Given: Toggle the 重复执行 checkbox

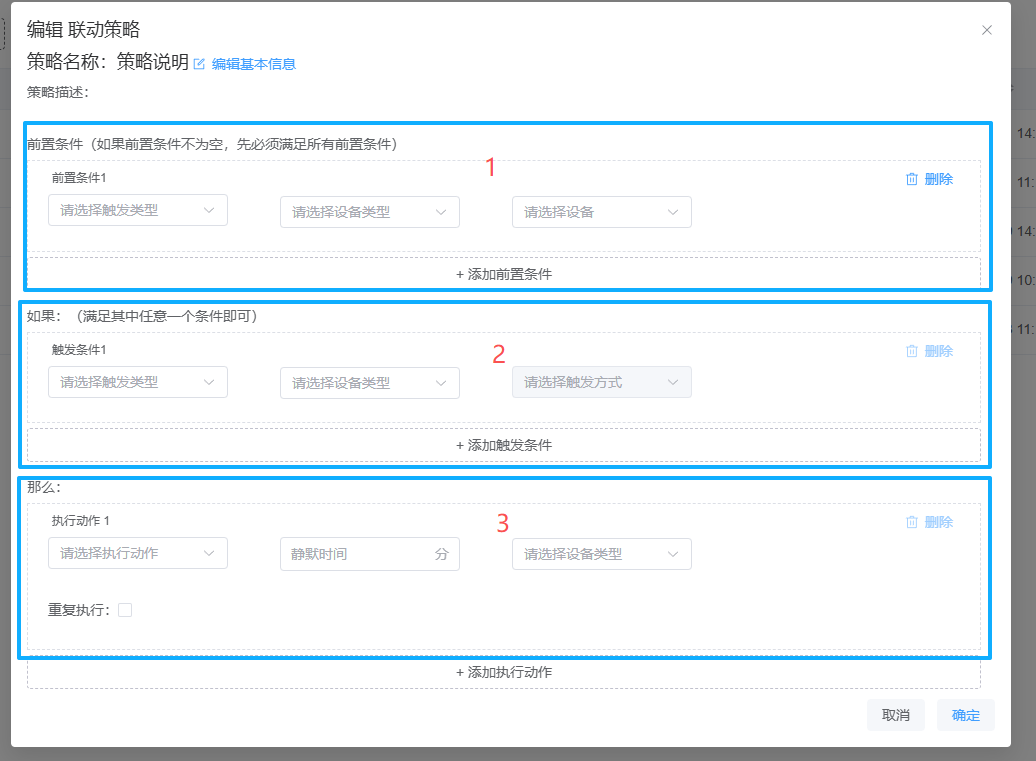Looking at the screenshot, I should pos(125,610).
